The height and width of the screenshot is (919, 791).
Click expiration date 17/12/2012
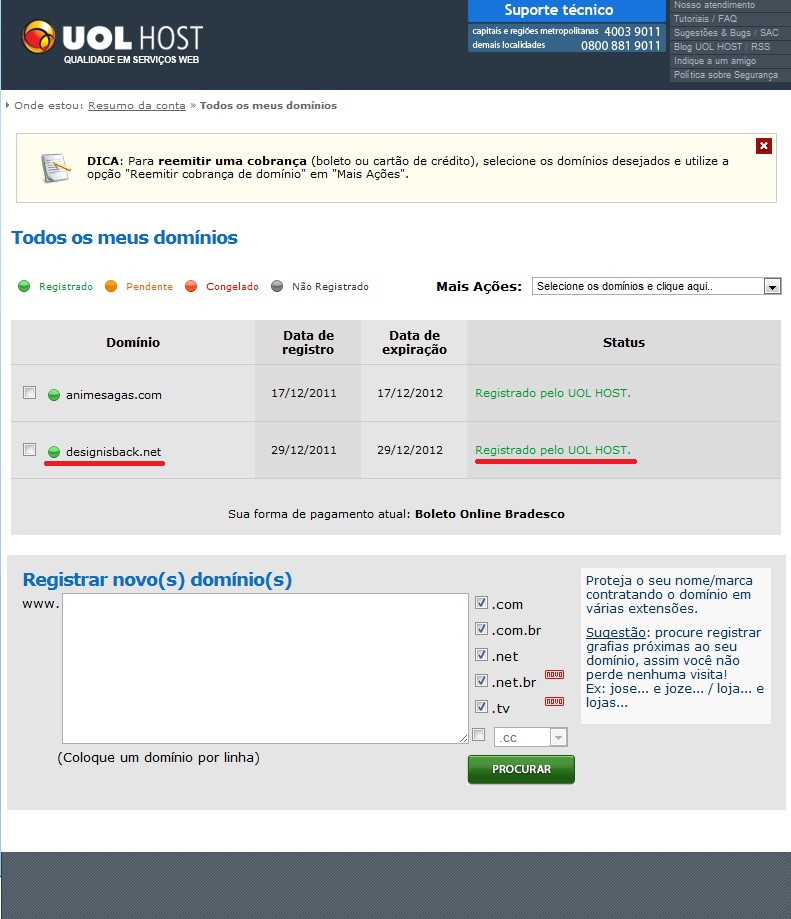coord(410,393)
